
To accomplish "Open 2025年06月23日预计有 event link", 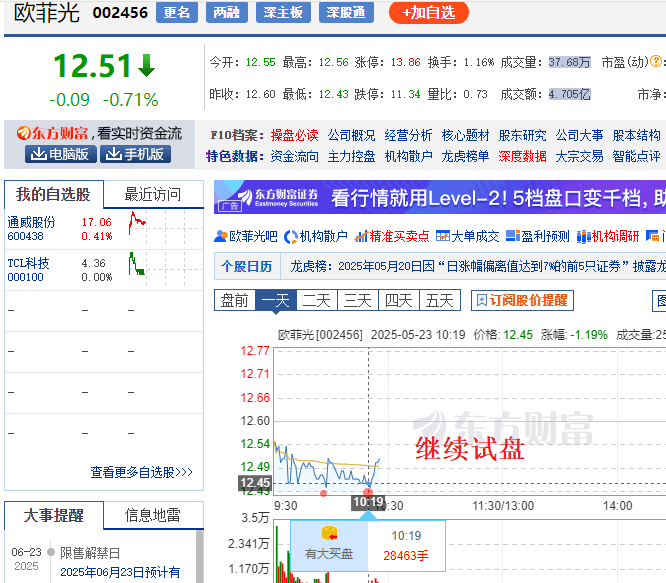I will point(120,572).
